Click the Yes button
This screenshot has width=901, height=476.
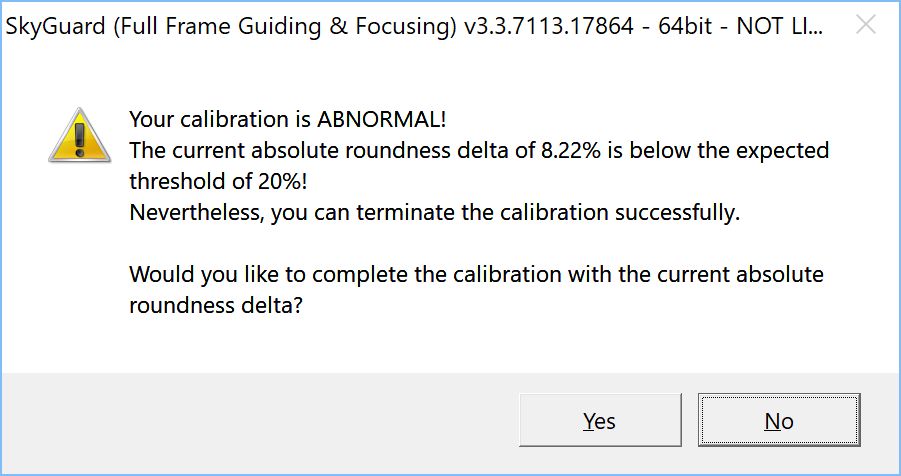point(600,421)
